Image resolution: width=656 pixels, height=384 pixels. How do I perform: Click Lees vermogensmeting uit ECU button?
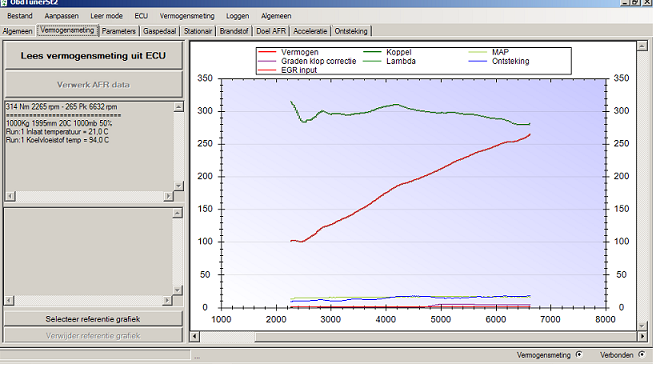tap(93, 55)
